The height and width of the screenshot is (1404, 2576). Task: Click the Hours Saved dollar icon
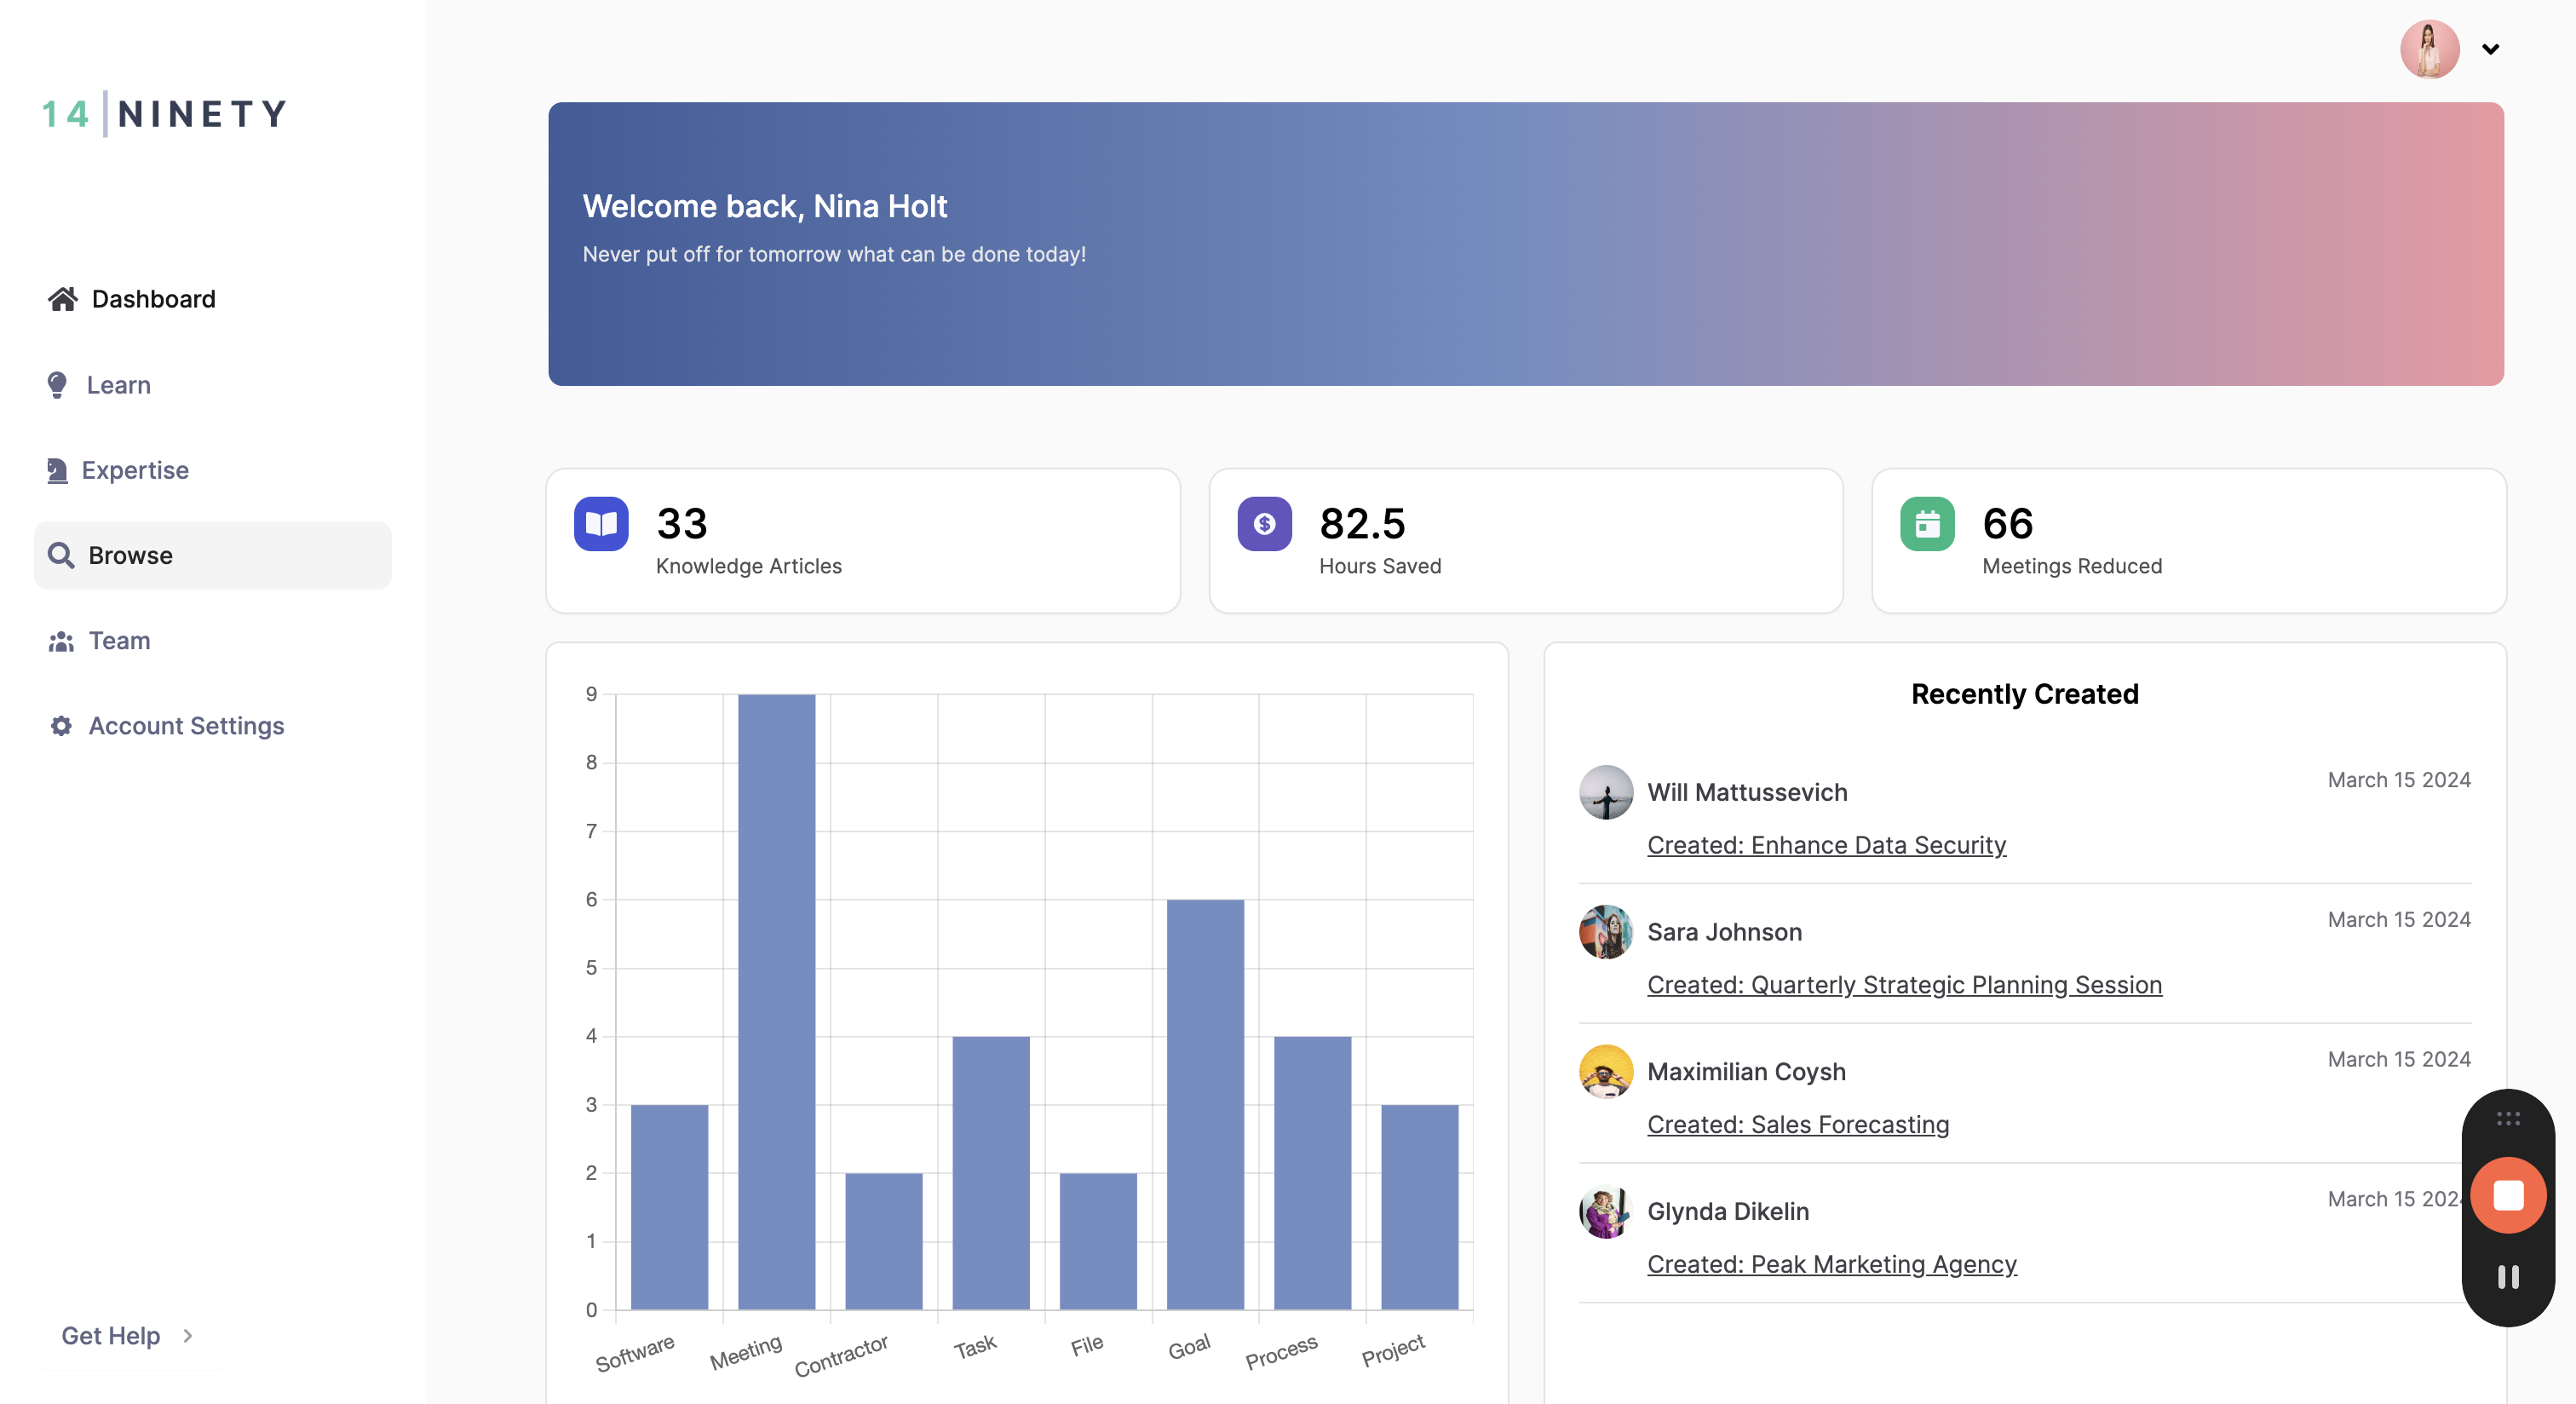(x=1264, y=524)
